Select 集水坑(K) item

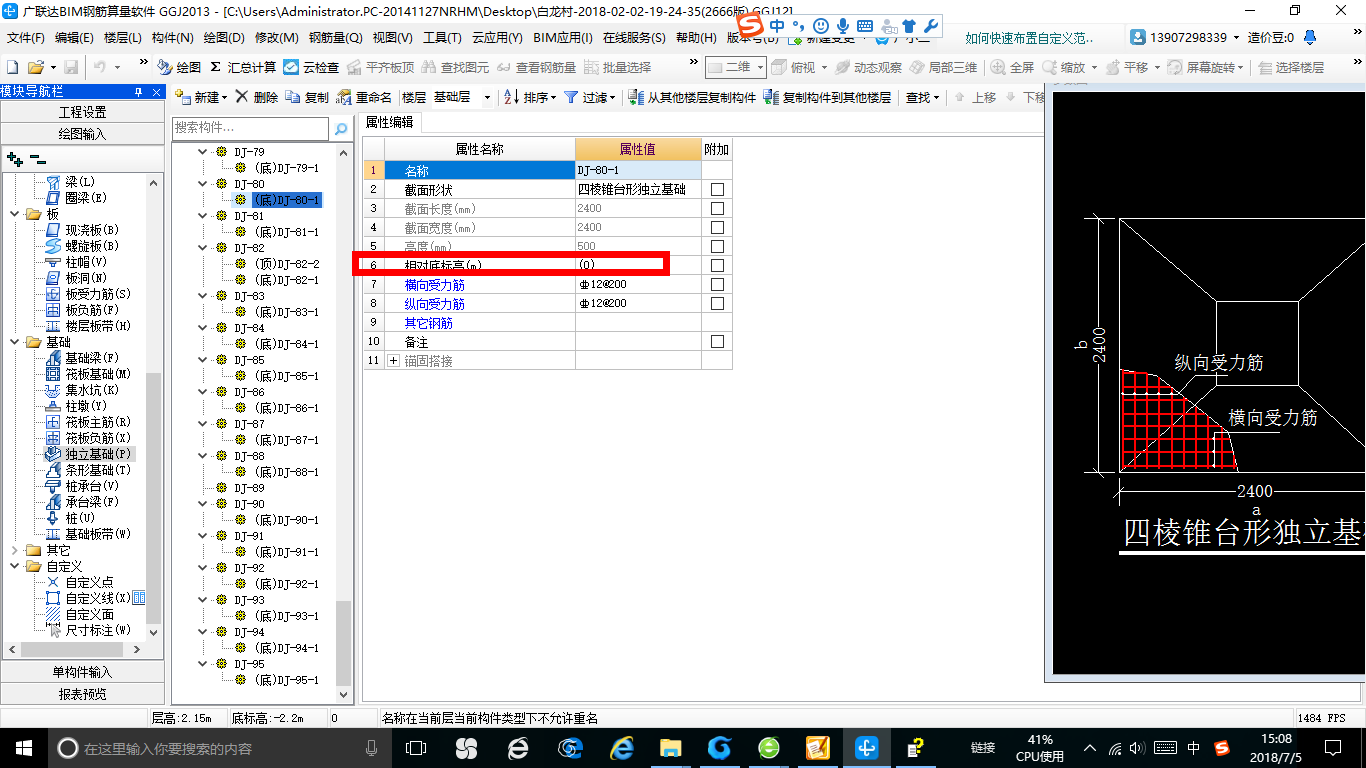[x=83, y=390]
